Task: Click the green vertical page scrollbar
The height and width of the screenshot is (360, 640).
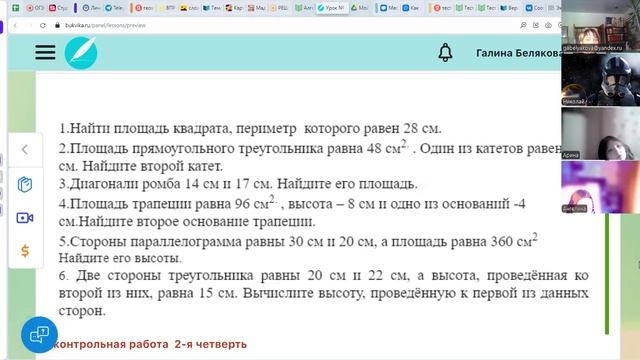Action: [607, 273]
